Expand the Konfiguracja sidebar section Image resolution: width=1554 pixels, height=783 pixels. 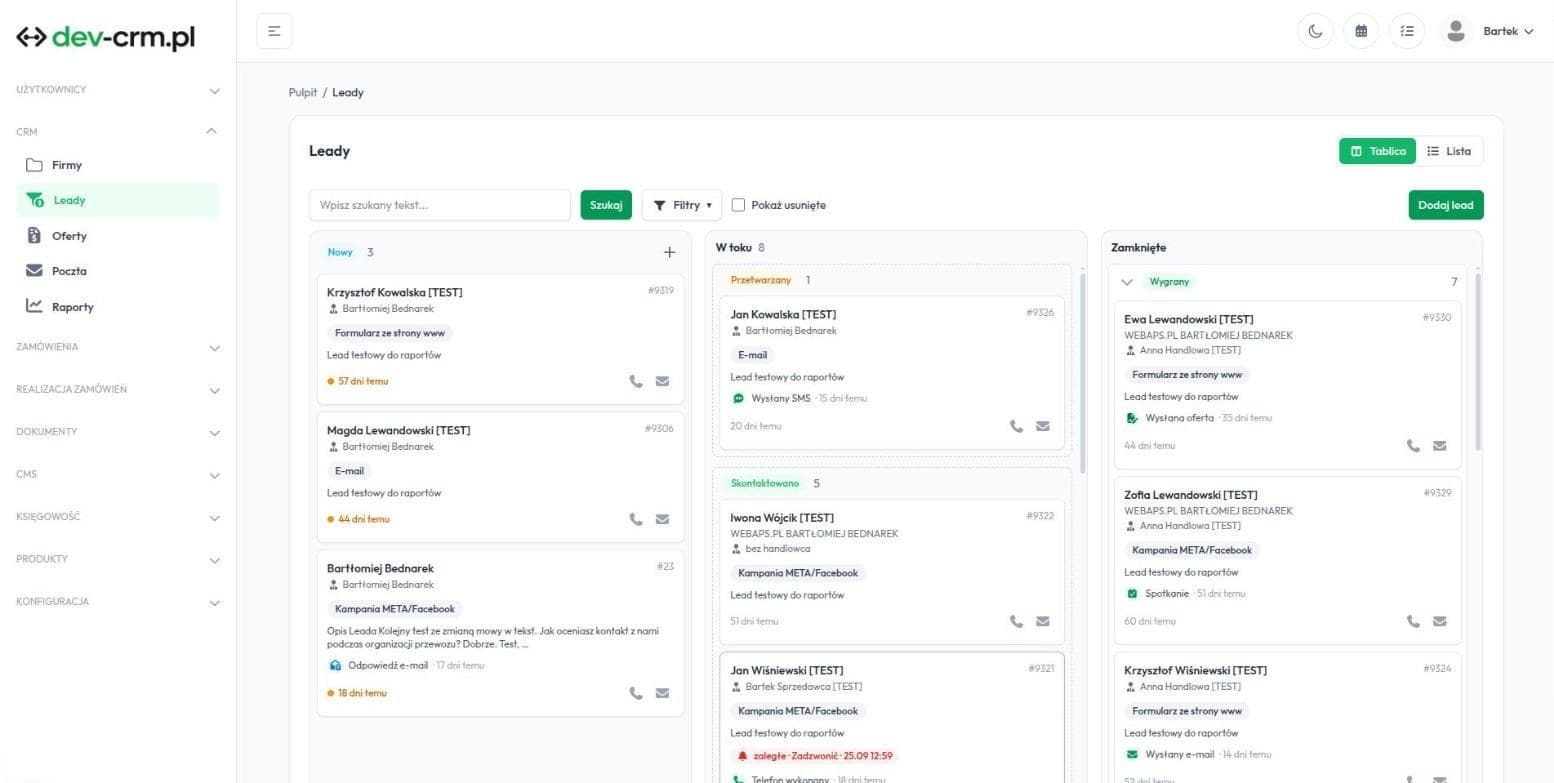pyautogui.click(x=118, y=602)
